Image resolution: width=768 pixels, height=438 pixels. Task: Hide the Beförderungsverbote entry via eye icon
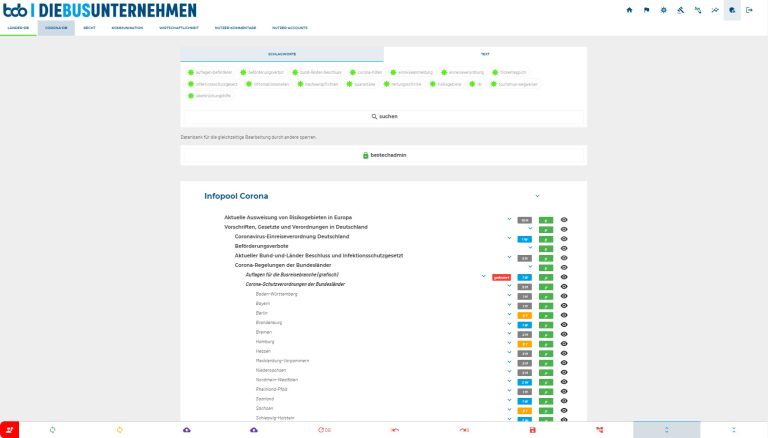tap(565, 246)
